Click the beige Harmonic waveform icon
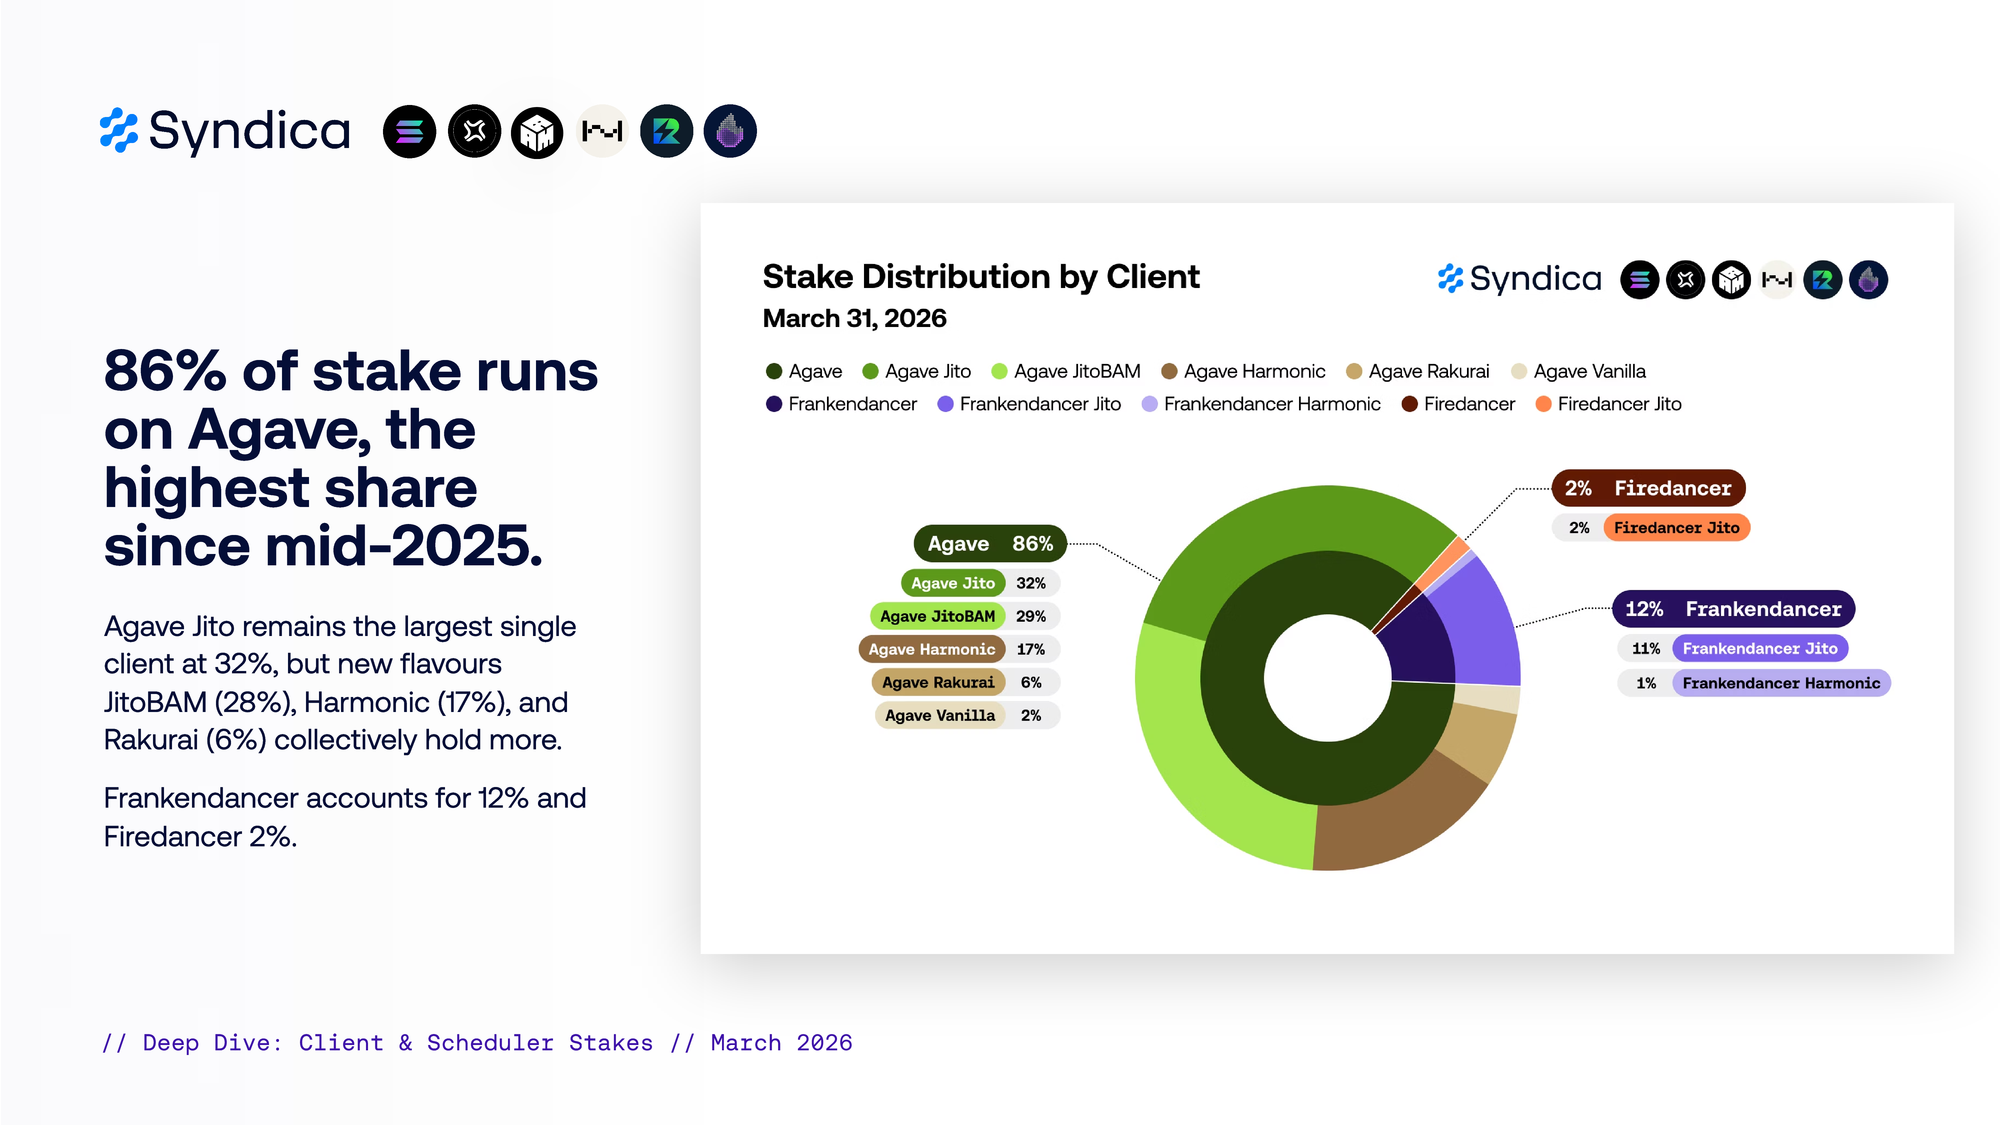The height and width of the screenshot is (1125, 2000). point(602,131)
